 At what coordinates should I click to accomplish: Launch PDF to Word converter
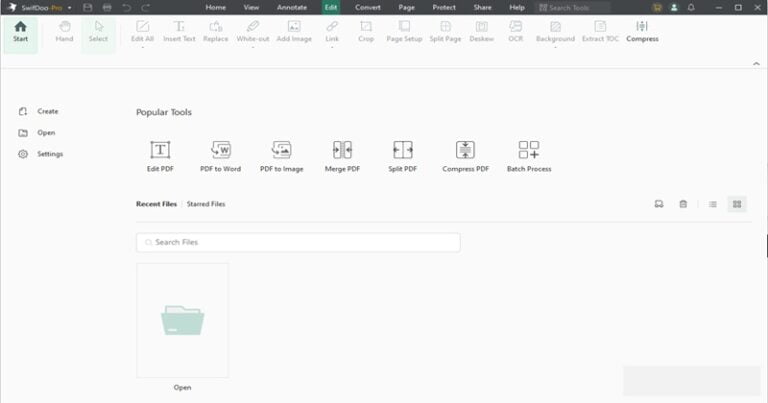click(220, 156)
